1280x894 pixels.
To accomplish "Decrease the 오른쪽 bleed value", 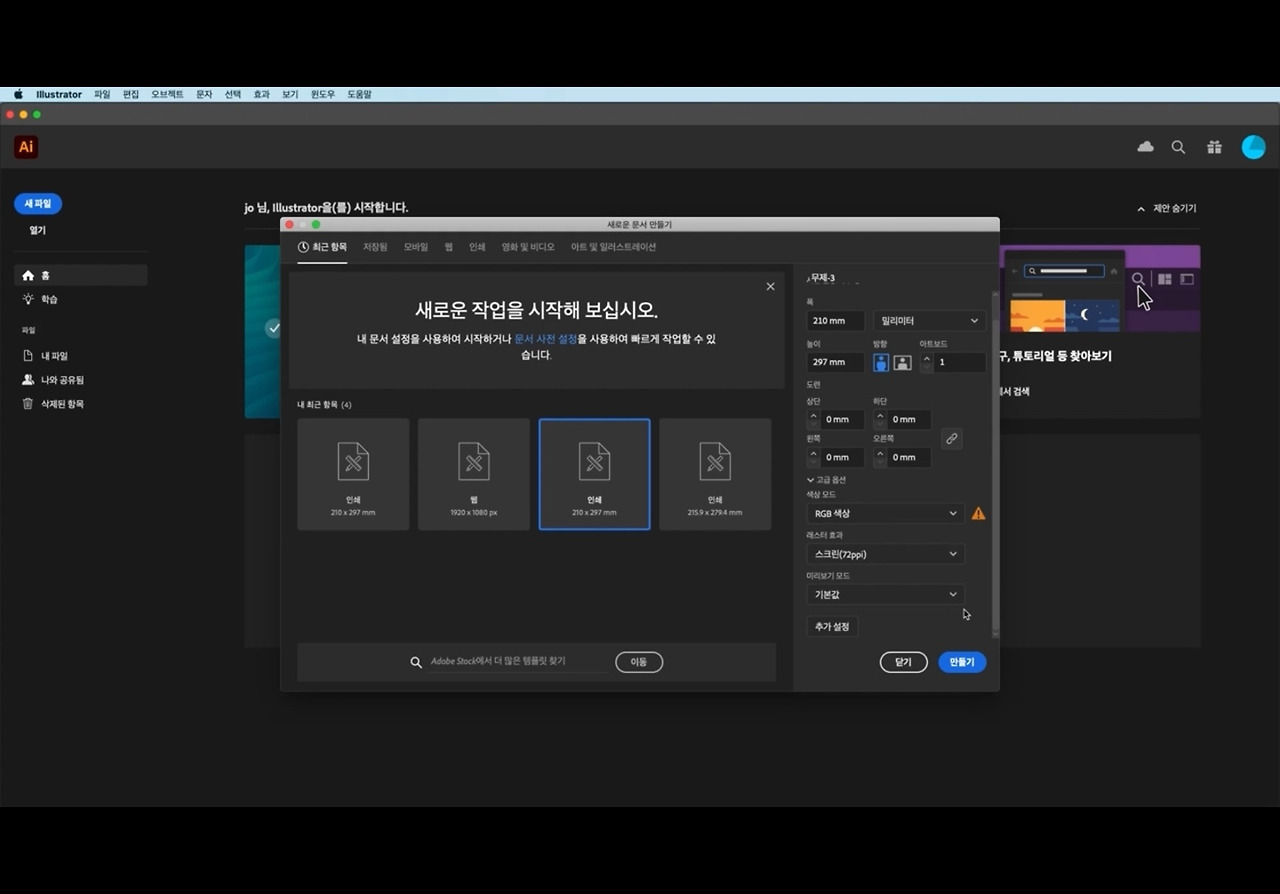I will [x=880, y=462].
